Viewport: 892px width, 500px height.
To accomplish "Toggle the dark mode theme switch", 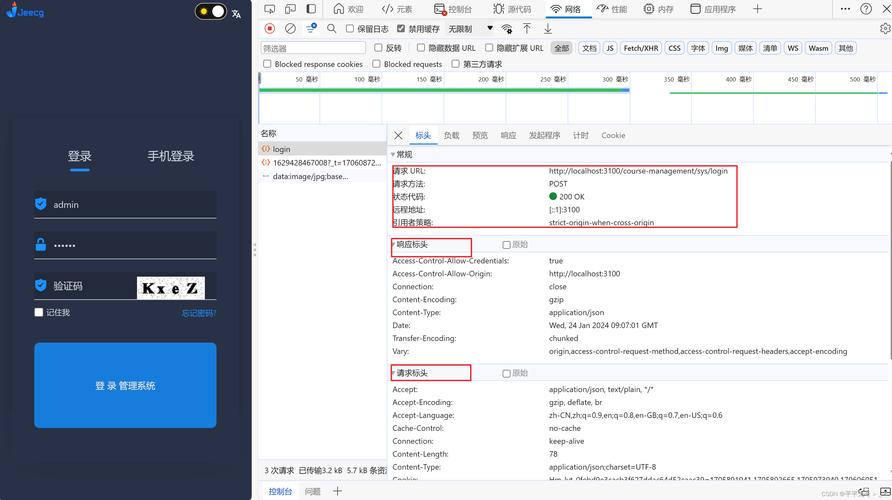I will click(x=211, y=12).
